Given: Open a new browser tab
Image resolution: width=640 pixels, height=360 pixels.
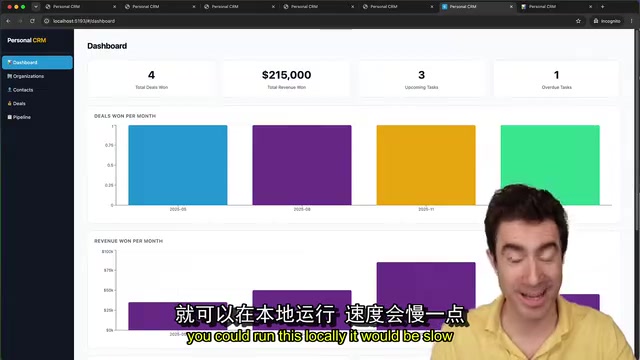Looking at the screenshot, I should point(602,7).
